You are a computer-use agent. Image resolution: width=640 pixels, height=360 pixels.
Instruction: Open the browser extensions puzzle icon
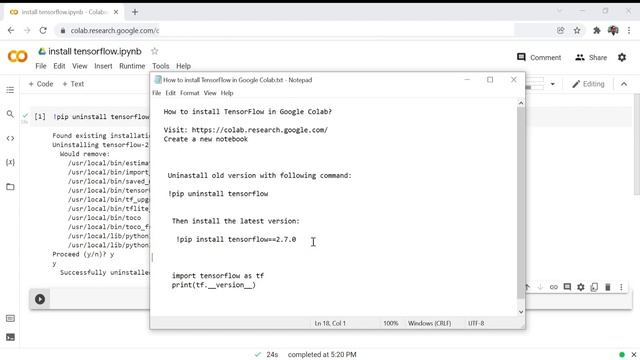pos(597,31)
